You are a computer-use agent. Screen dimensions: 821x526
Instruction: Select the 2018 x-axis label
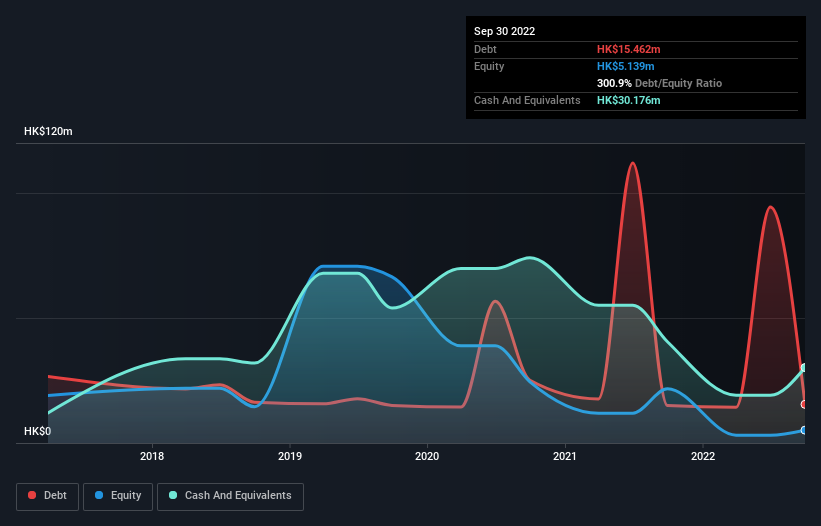[x=152, y=456]
